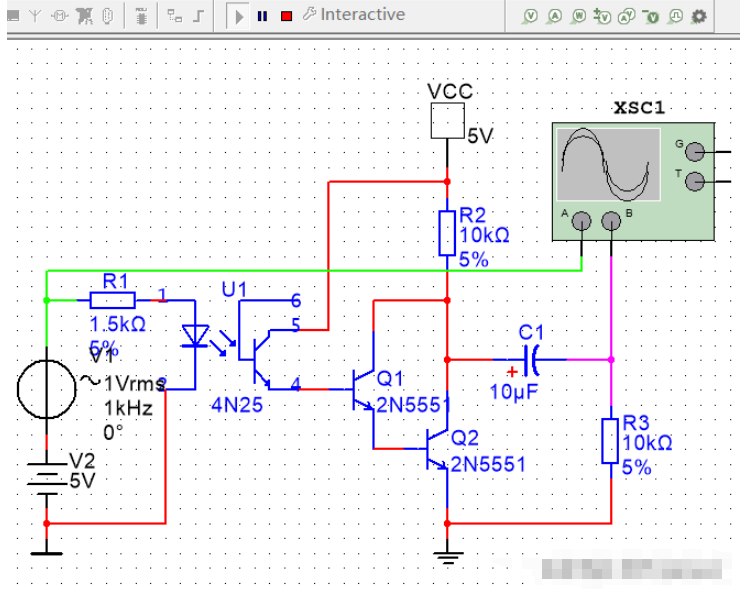745x602 pixels.
Task: Select the voltage probe (V) tool
Action: [x=530, y=16]
